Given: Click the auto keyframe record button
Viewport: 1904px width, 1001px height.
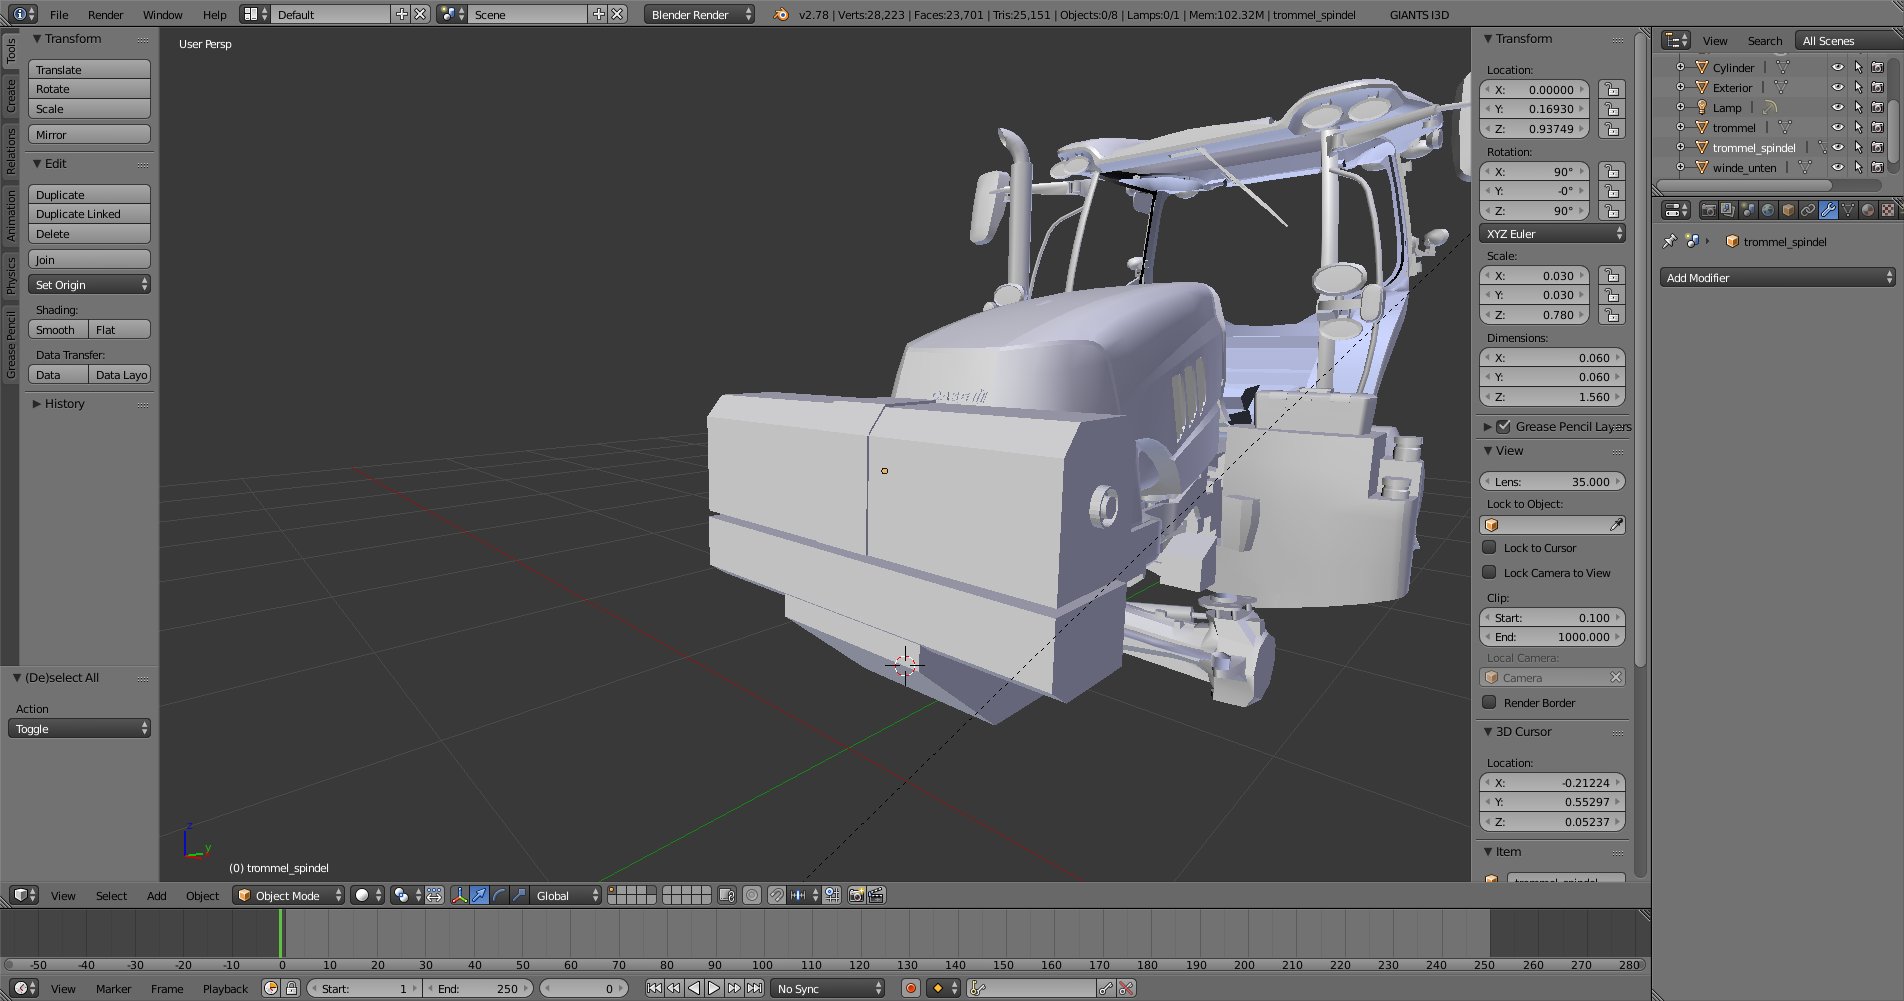Looking at the screenshot, I should click(x=910, y=988).
